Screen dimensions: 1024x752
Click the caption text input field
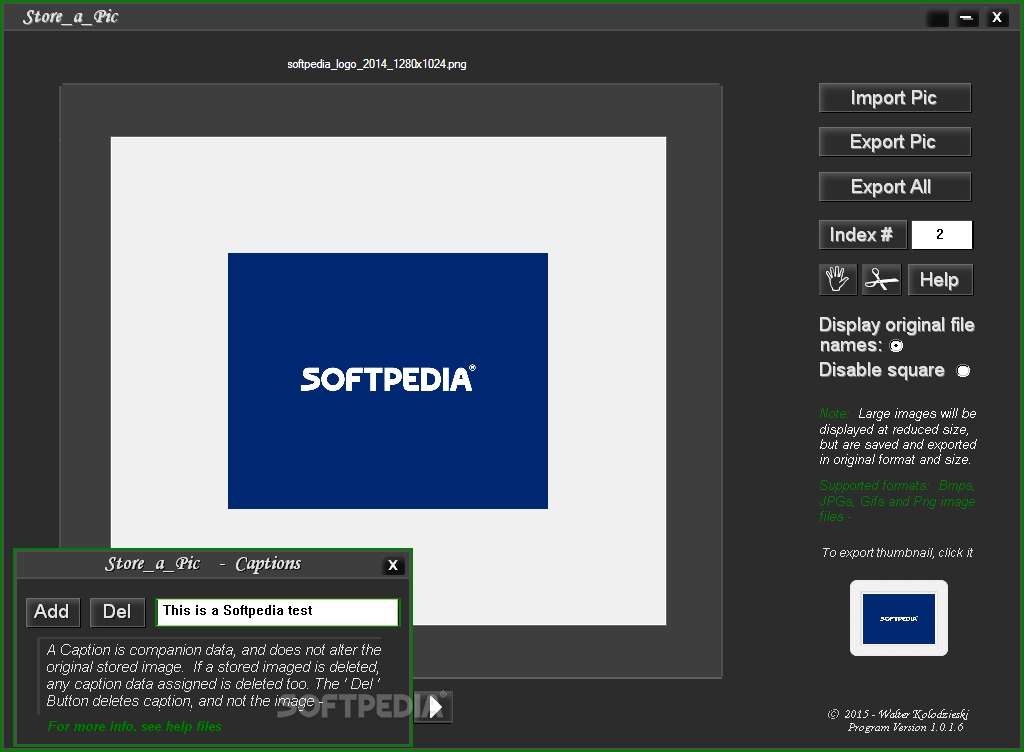click(277, 612)
